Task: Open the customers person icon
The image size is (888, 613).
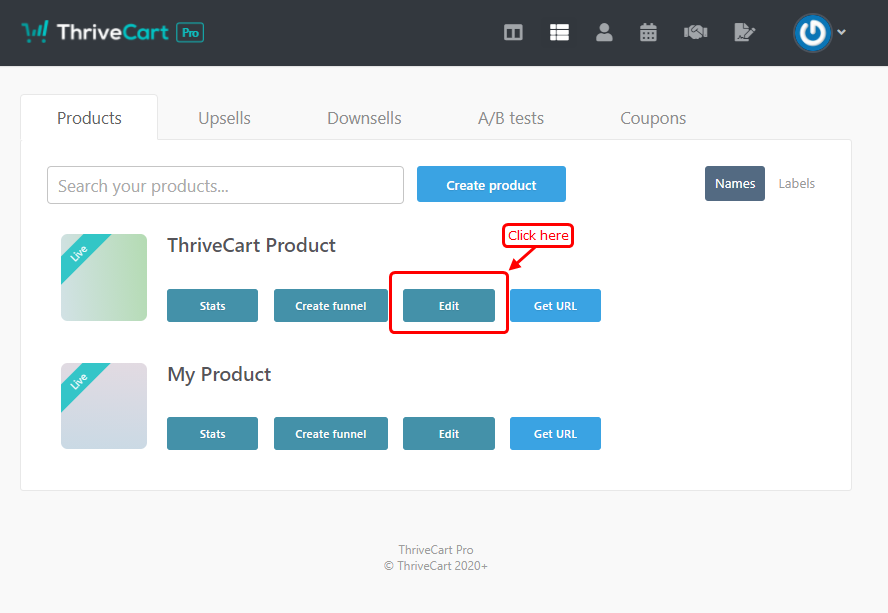Action: point(604,33)
